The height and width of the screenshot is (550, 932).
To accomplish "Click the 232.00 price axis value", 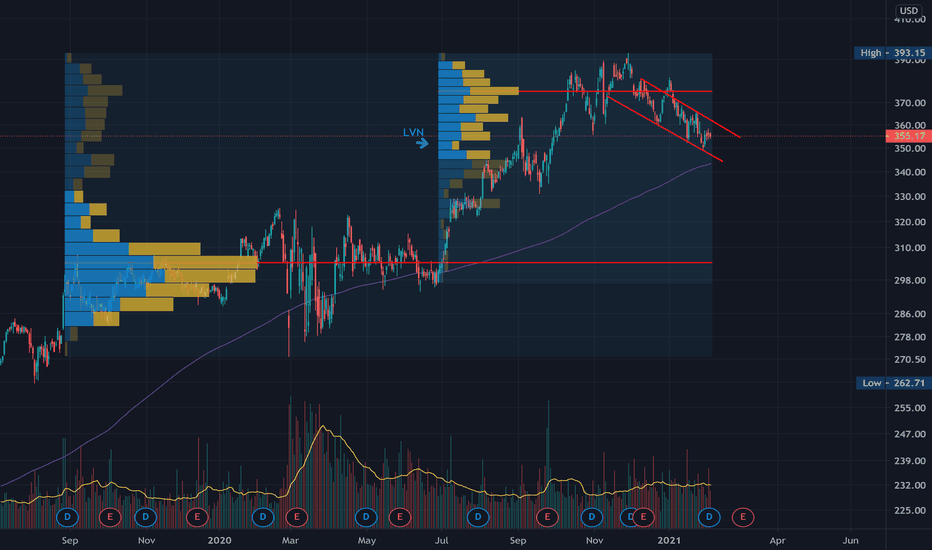I will pos(910,485).
